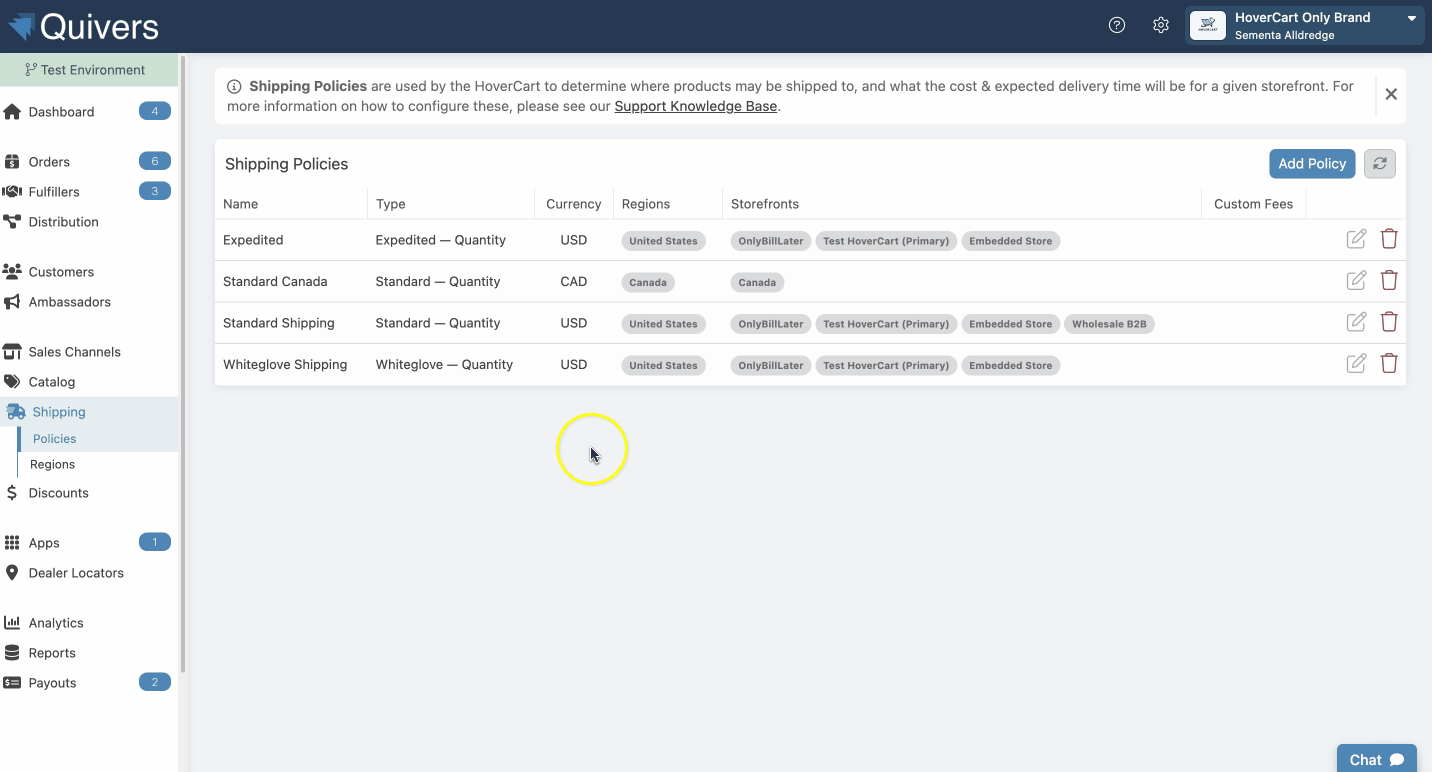
Task: Click the Add Policy button
Action: tap(1312, 163)
